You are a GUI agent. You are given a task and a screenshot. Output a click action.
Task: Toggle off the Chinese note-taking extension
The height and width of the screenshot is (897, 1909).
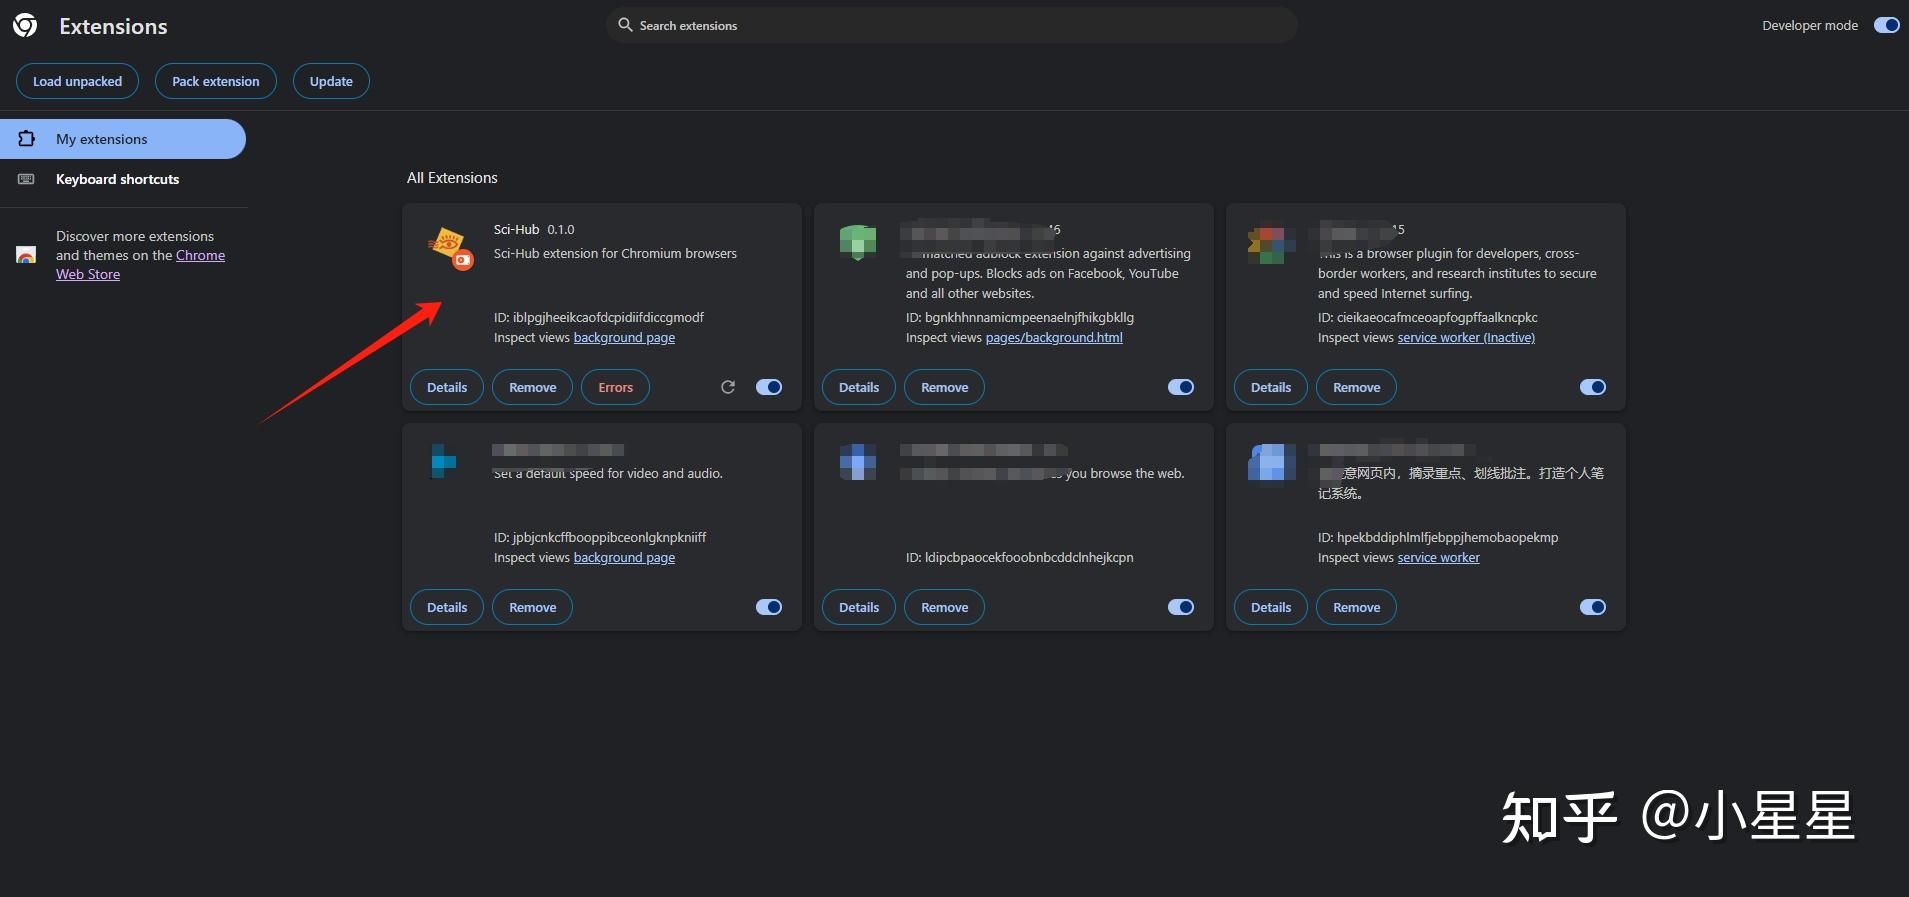click(1593, 607)
